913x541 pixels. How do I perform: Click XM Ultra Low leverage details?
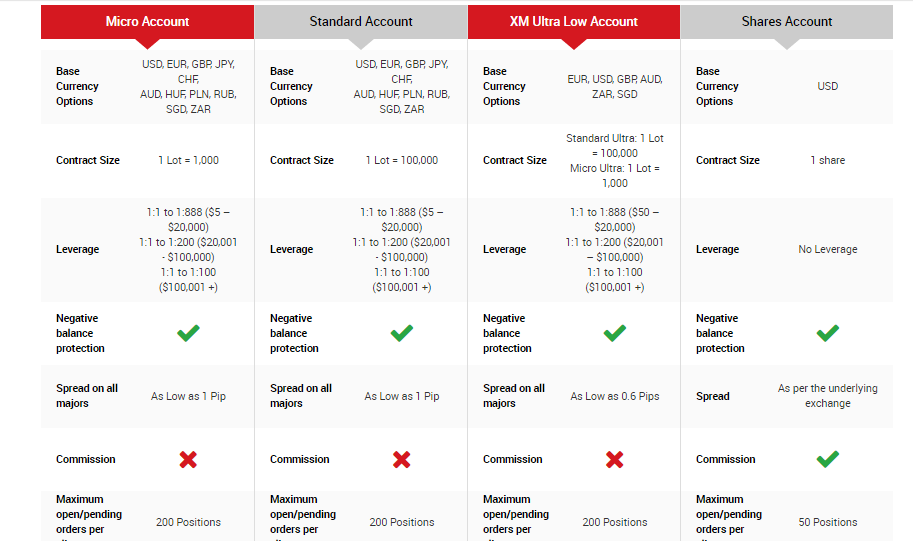(615, 249)
